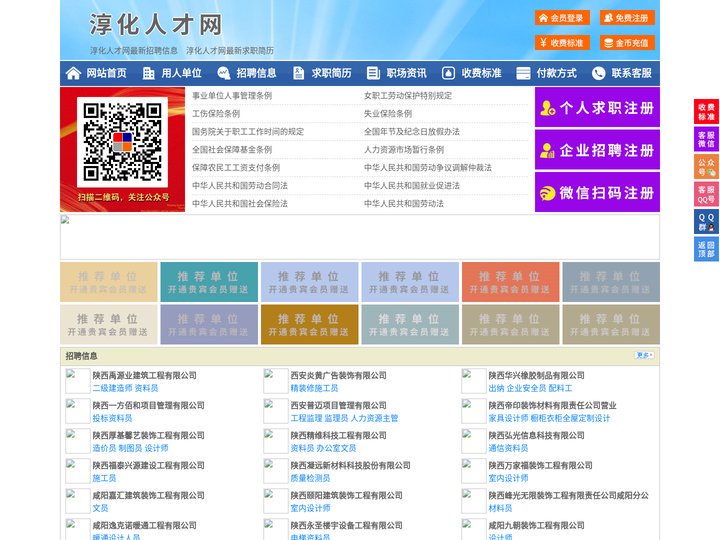
Task: Click the person icon on 个人求职注册
Action: coord(547,108)
